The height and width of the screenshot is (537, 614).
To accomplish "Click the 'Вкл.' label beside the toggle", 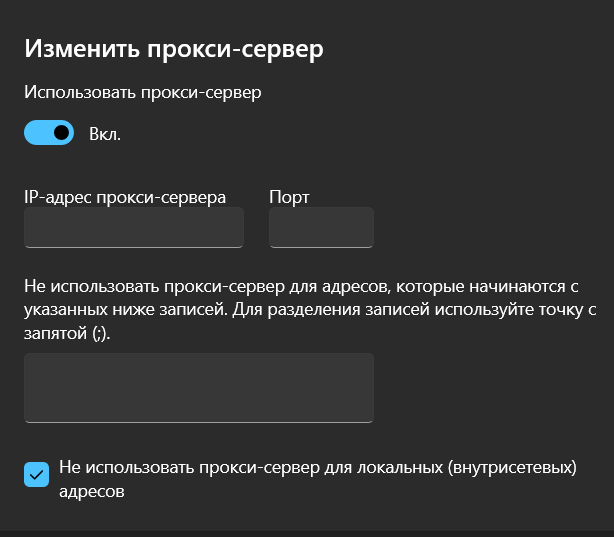I will [105, 134].
